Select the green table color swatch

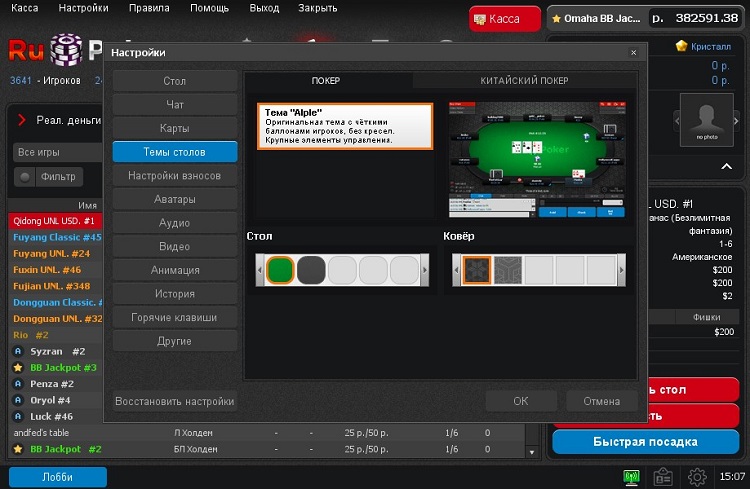(x=281, y=270)
